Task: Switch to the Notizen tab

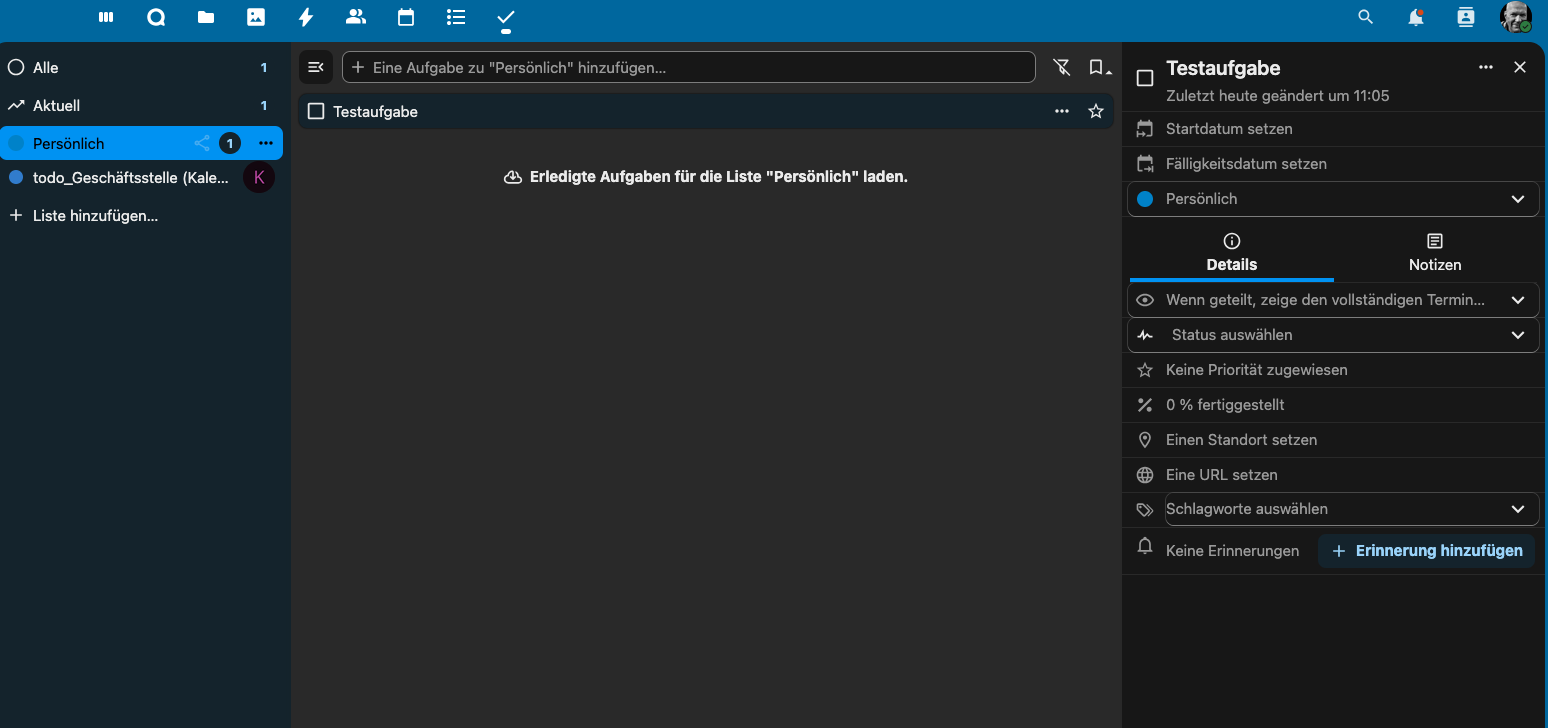Action: pos(1434,253)
